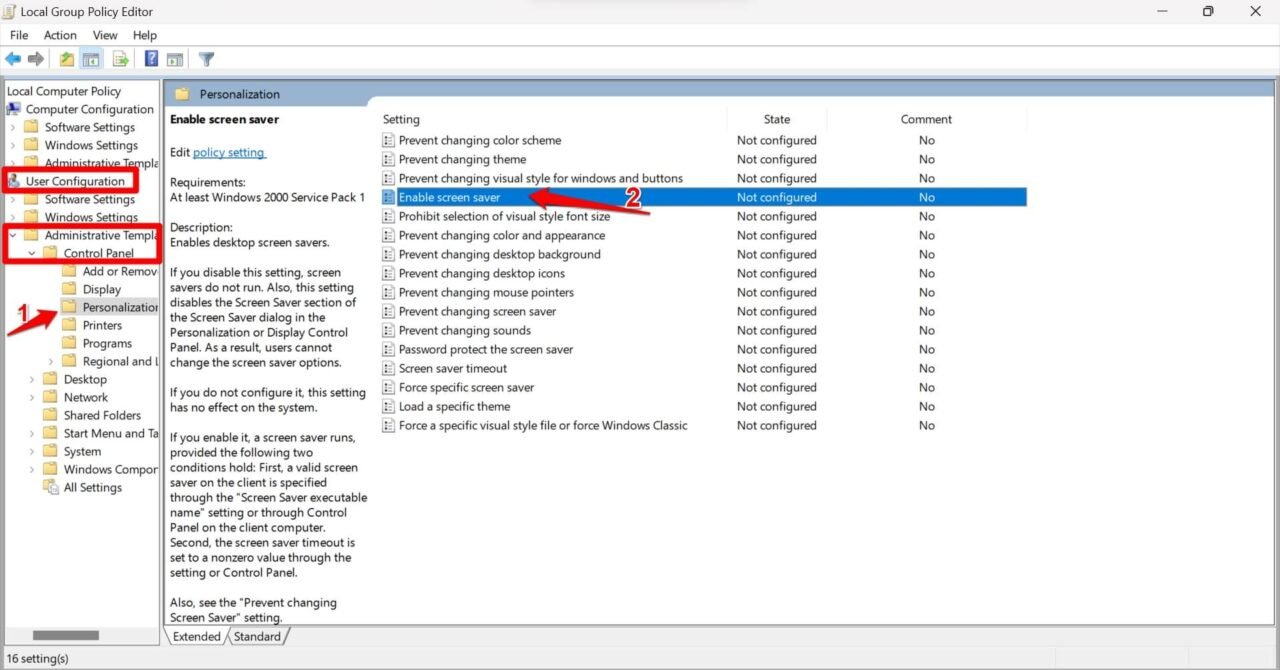Click the horizontal scrollbar of the tree pane
Viewport: 1280px width, 670px height.
65,635
